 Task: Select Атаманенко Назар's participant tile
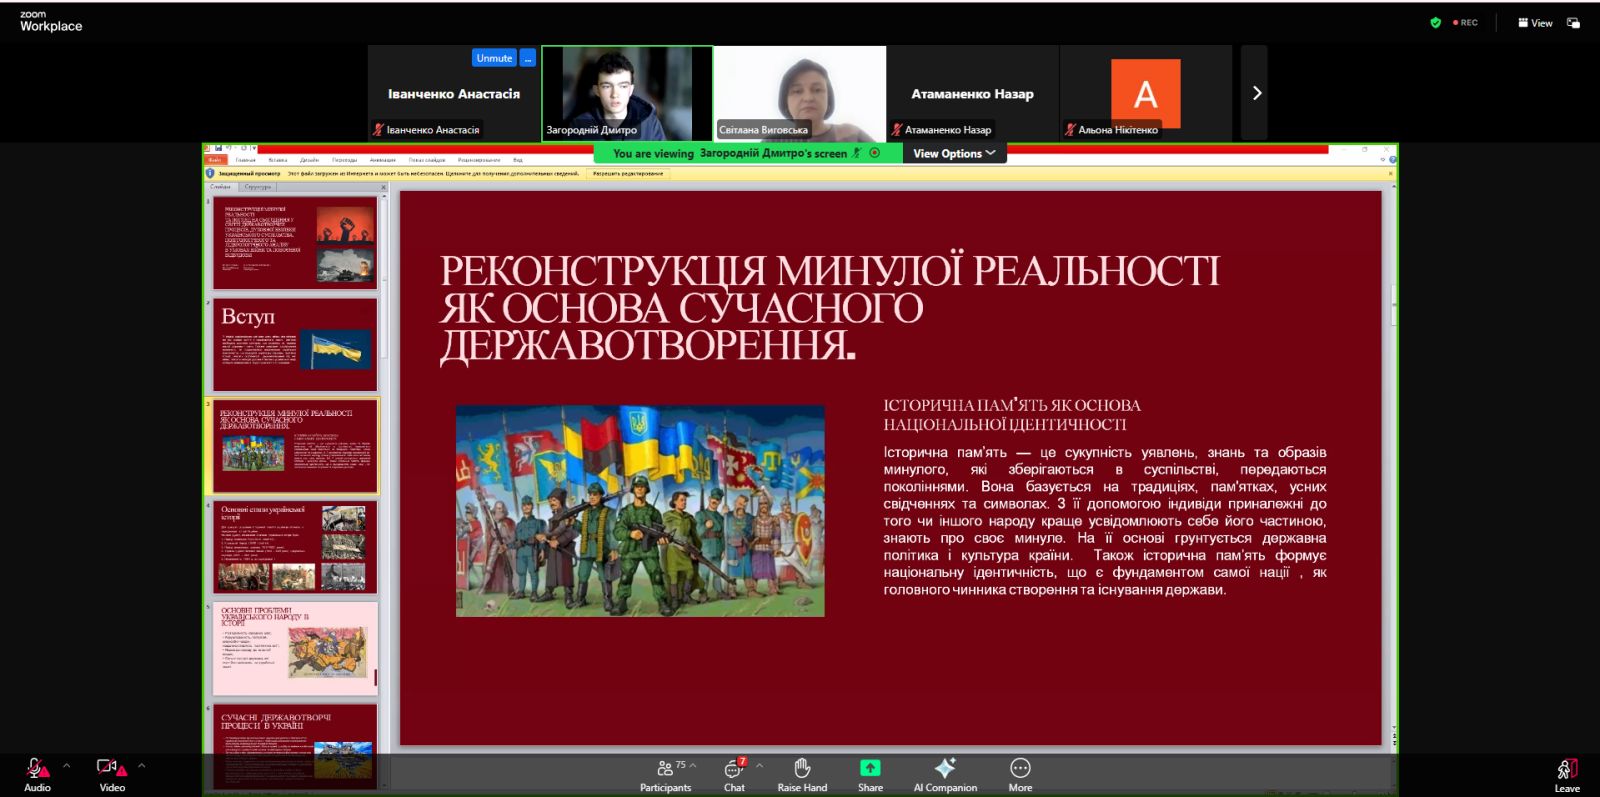972,93
